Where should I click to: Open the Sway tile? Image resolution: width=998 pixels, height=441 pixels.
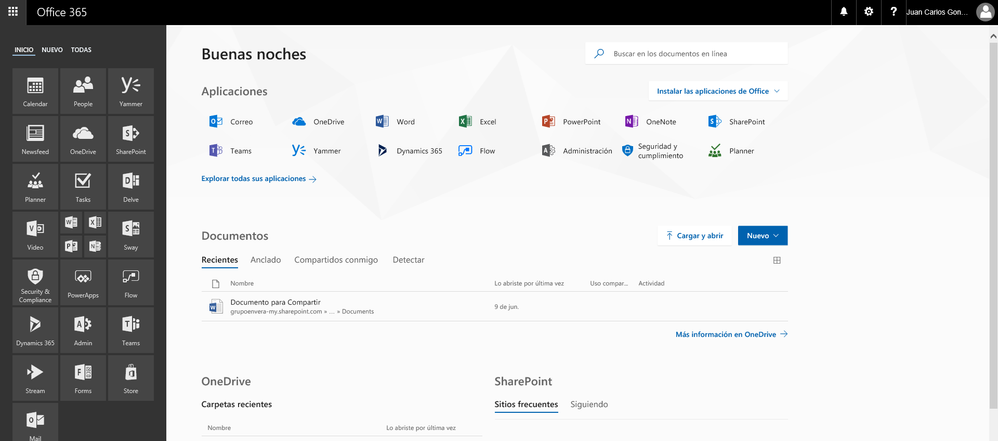131,234
